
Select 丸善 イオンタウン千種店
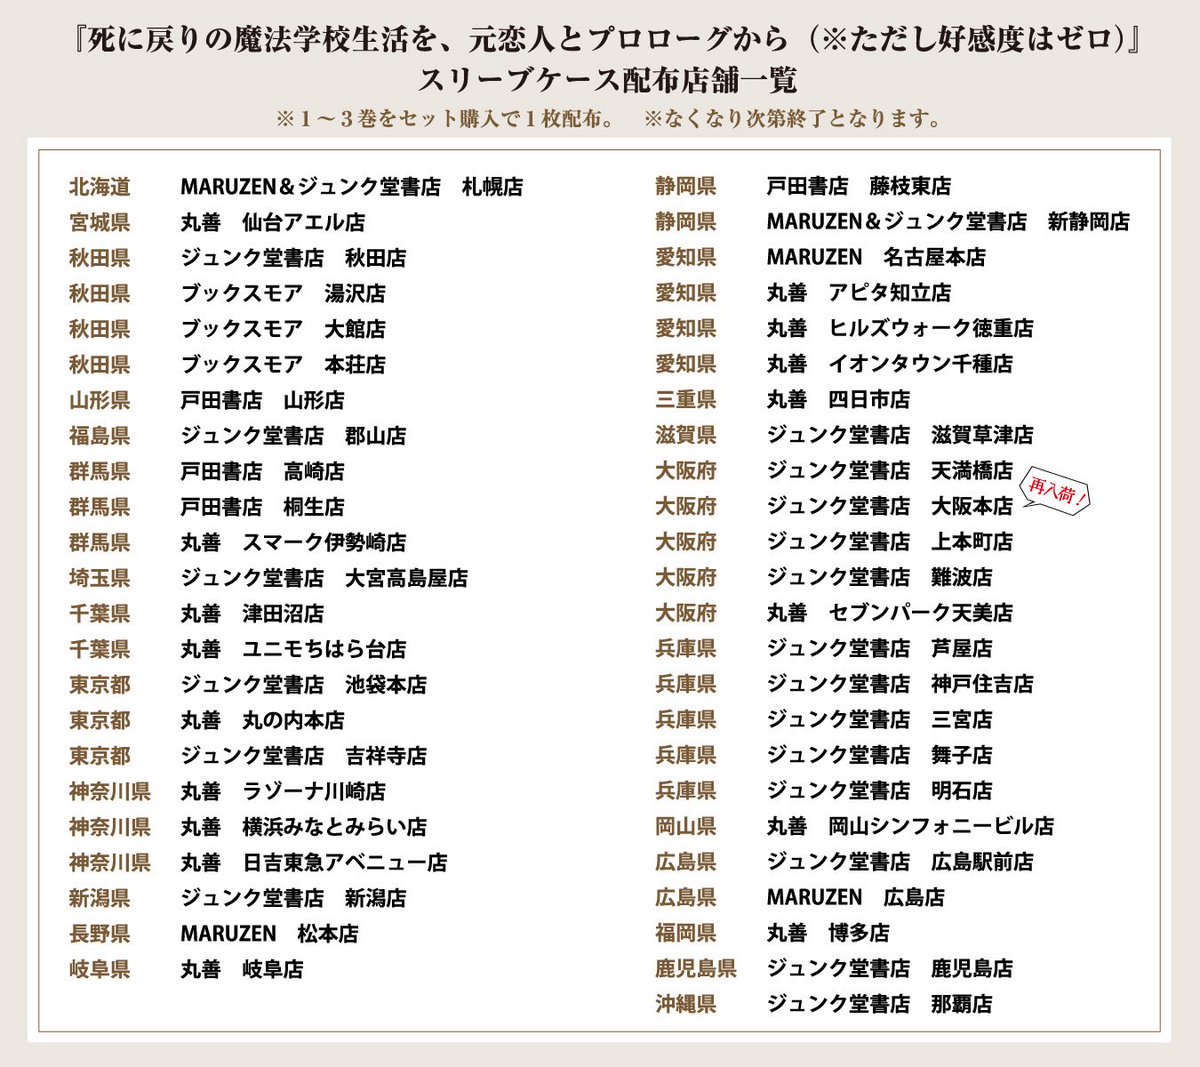890,364
